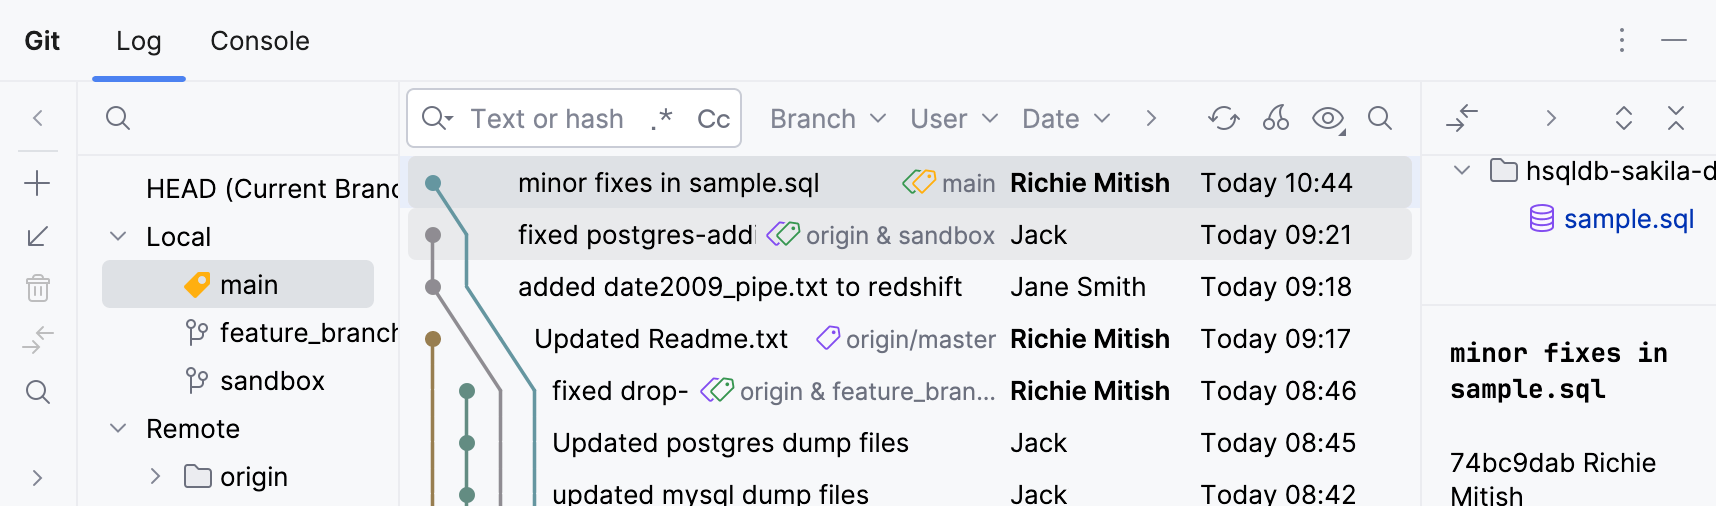Toggle match case Cc option
Viewport: 1716px width, 506px height.
click(713, 119)
